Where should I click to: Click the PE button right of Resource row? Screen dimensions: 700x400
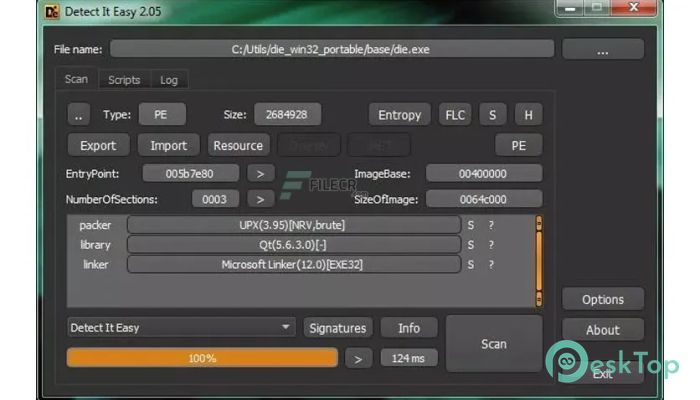(x=519, y=145)
